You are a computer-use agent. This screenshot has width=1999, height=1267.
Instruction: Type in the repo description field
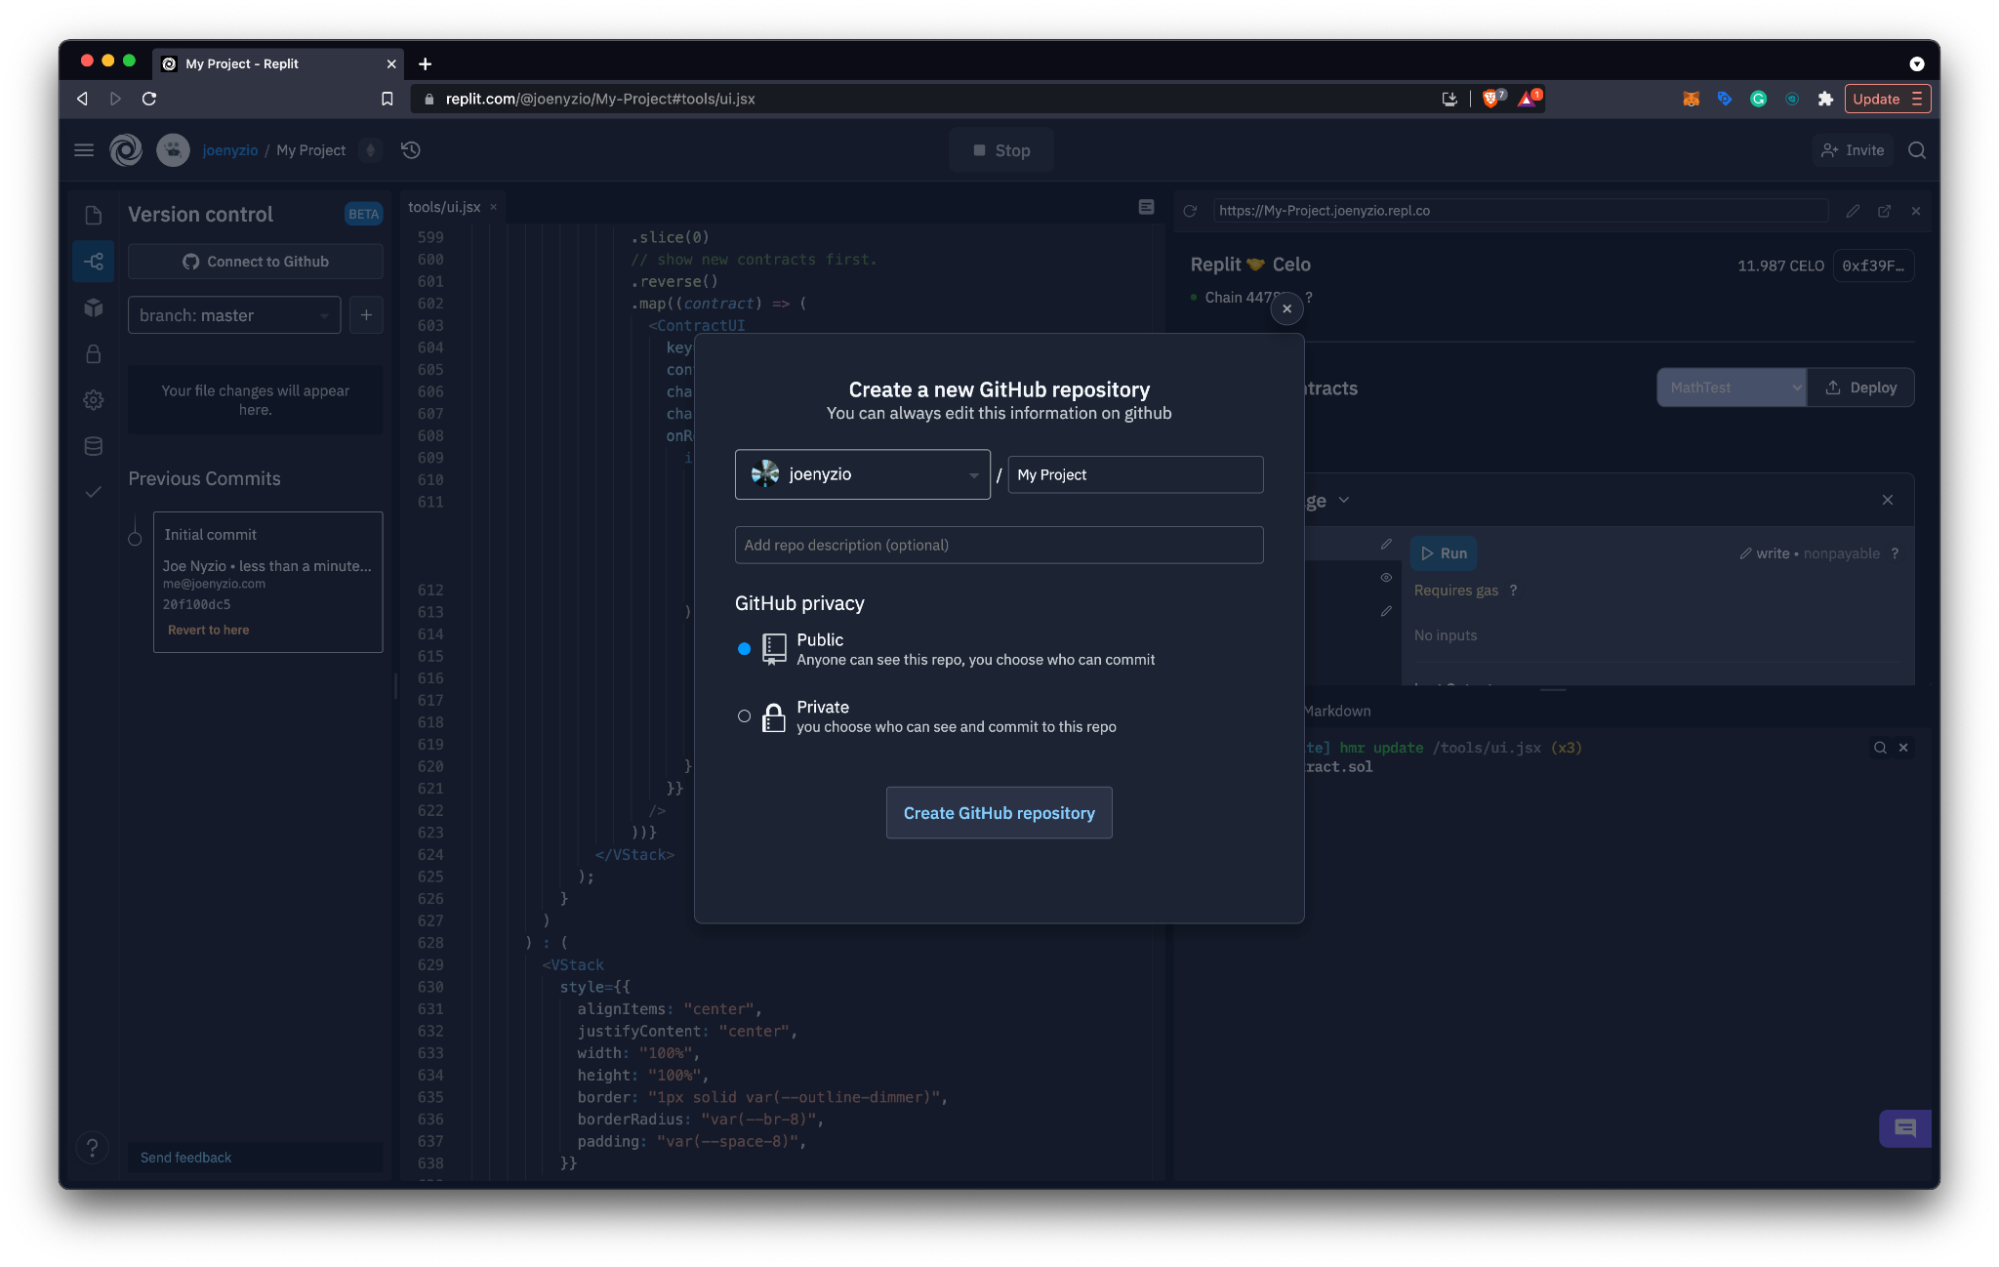tap(998, 545)
